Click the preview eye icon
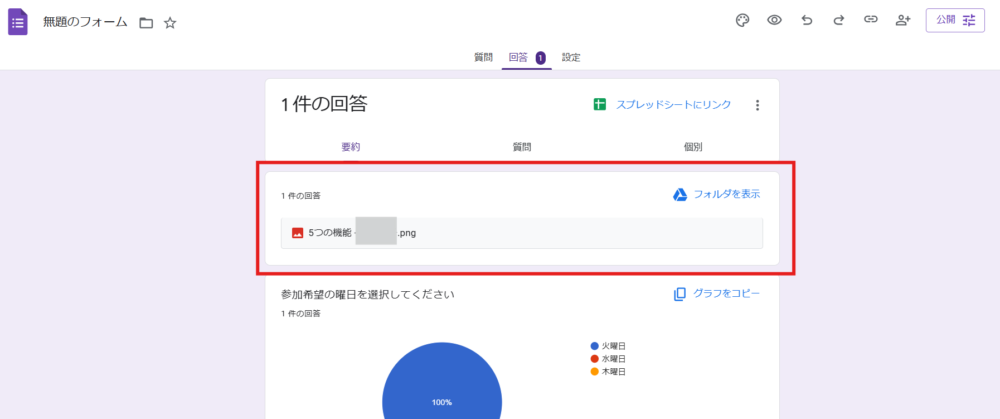 774,20
